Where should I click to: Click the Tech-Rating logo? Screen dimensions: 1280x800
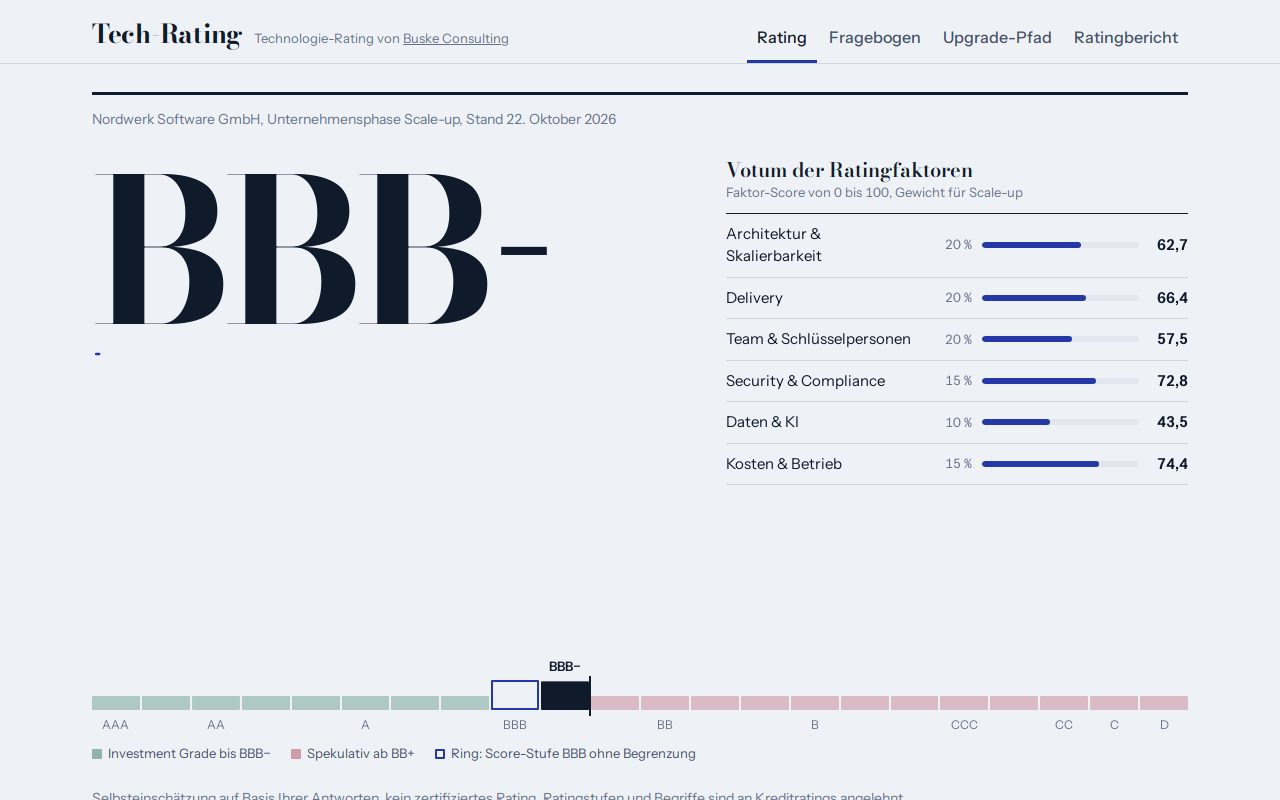point(167,35)
